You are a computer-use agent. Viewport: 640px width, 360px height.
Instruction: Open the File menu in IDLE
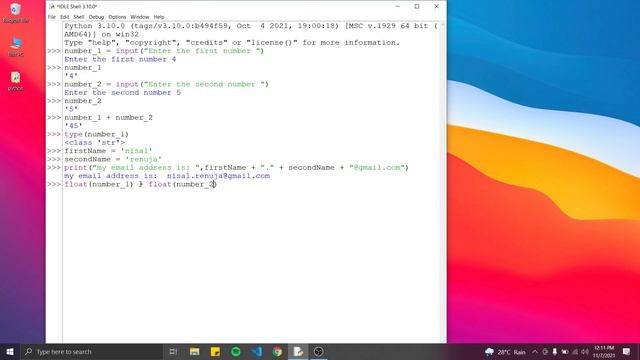tap(51, 17)
